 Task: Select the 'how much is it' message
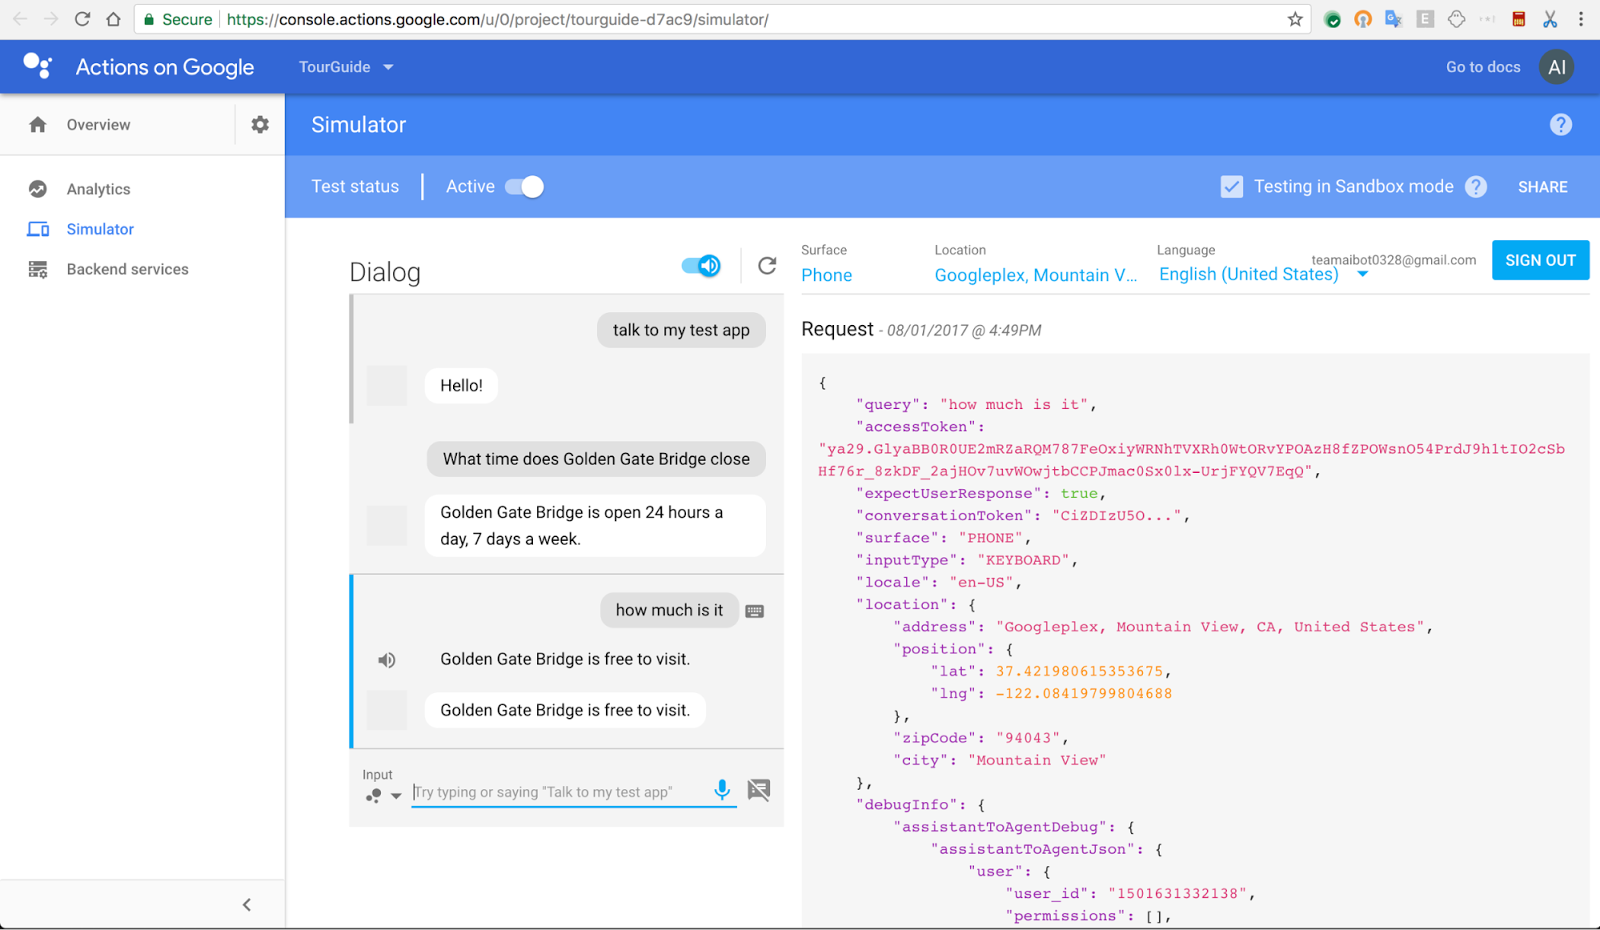point(669,610)
